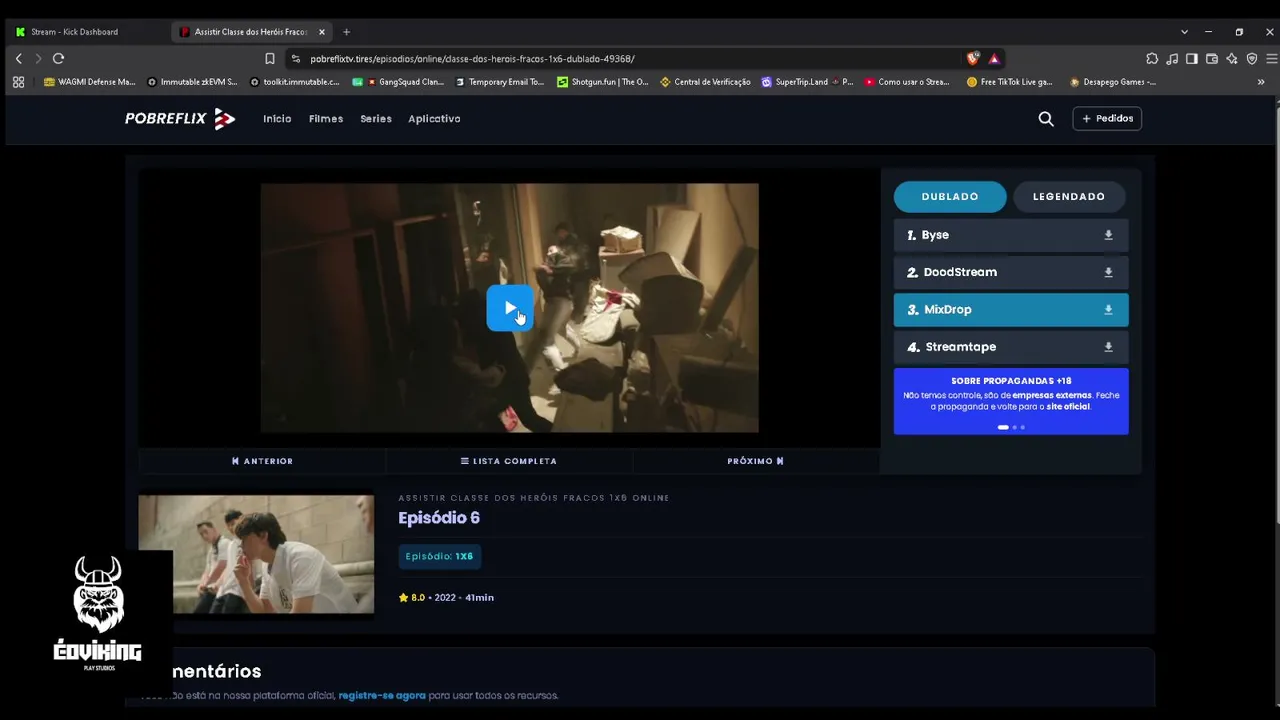This screenshot has height=720, width=1280.
Task: Open the Lista Completa of episodes
Action: pyautogui.click(x=509, y=461)
